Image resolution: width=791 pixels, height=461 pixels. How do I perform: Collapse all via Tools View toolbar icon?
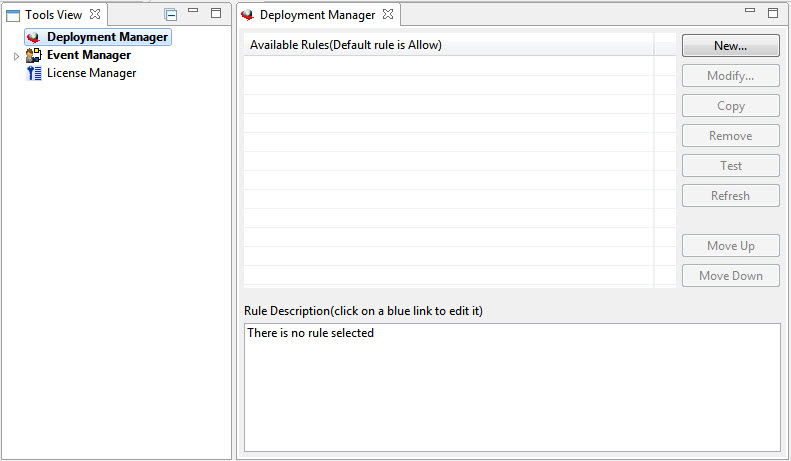point(171,15)
